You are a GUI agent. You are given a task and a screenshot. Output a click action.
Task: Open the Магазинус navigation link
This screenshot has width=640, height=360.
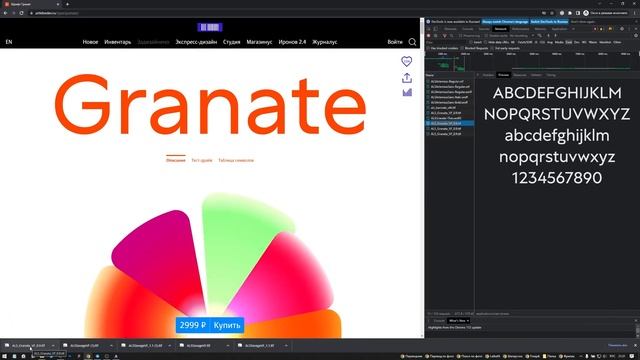point(259,42)
